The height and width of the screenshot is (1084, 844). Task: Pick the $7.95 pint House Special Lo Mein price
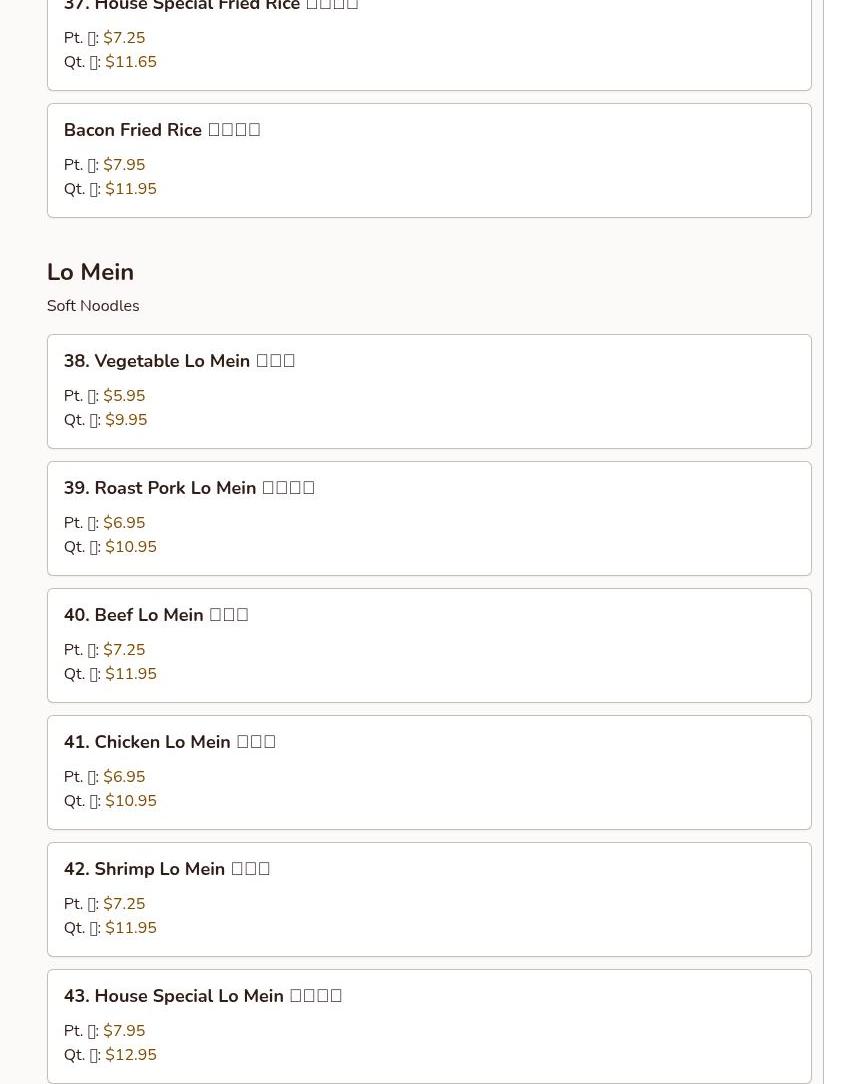(x=124, y=1031)
